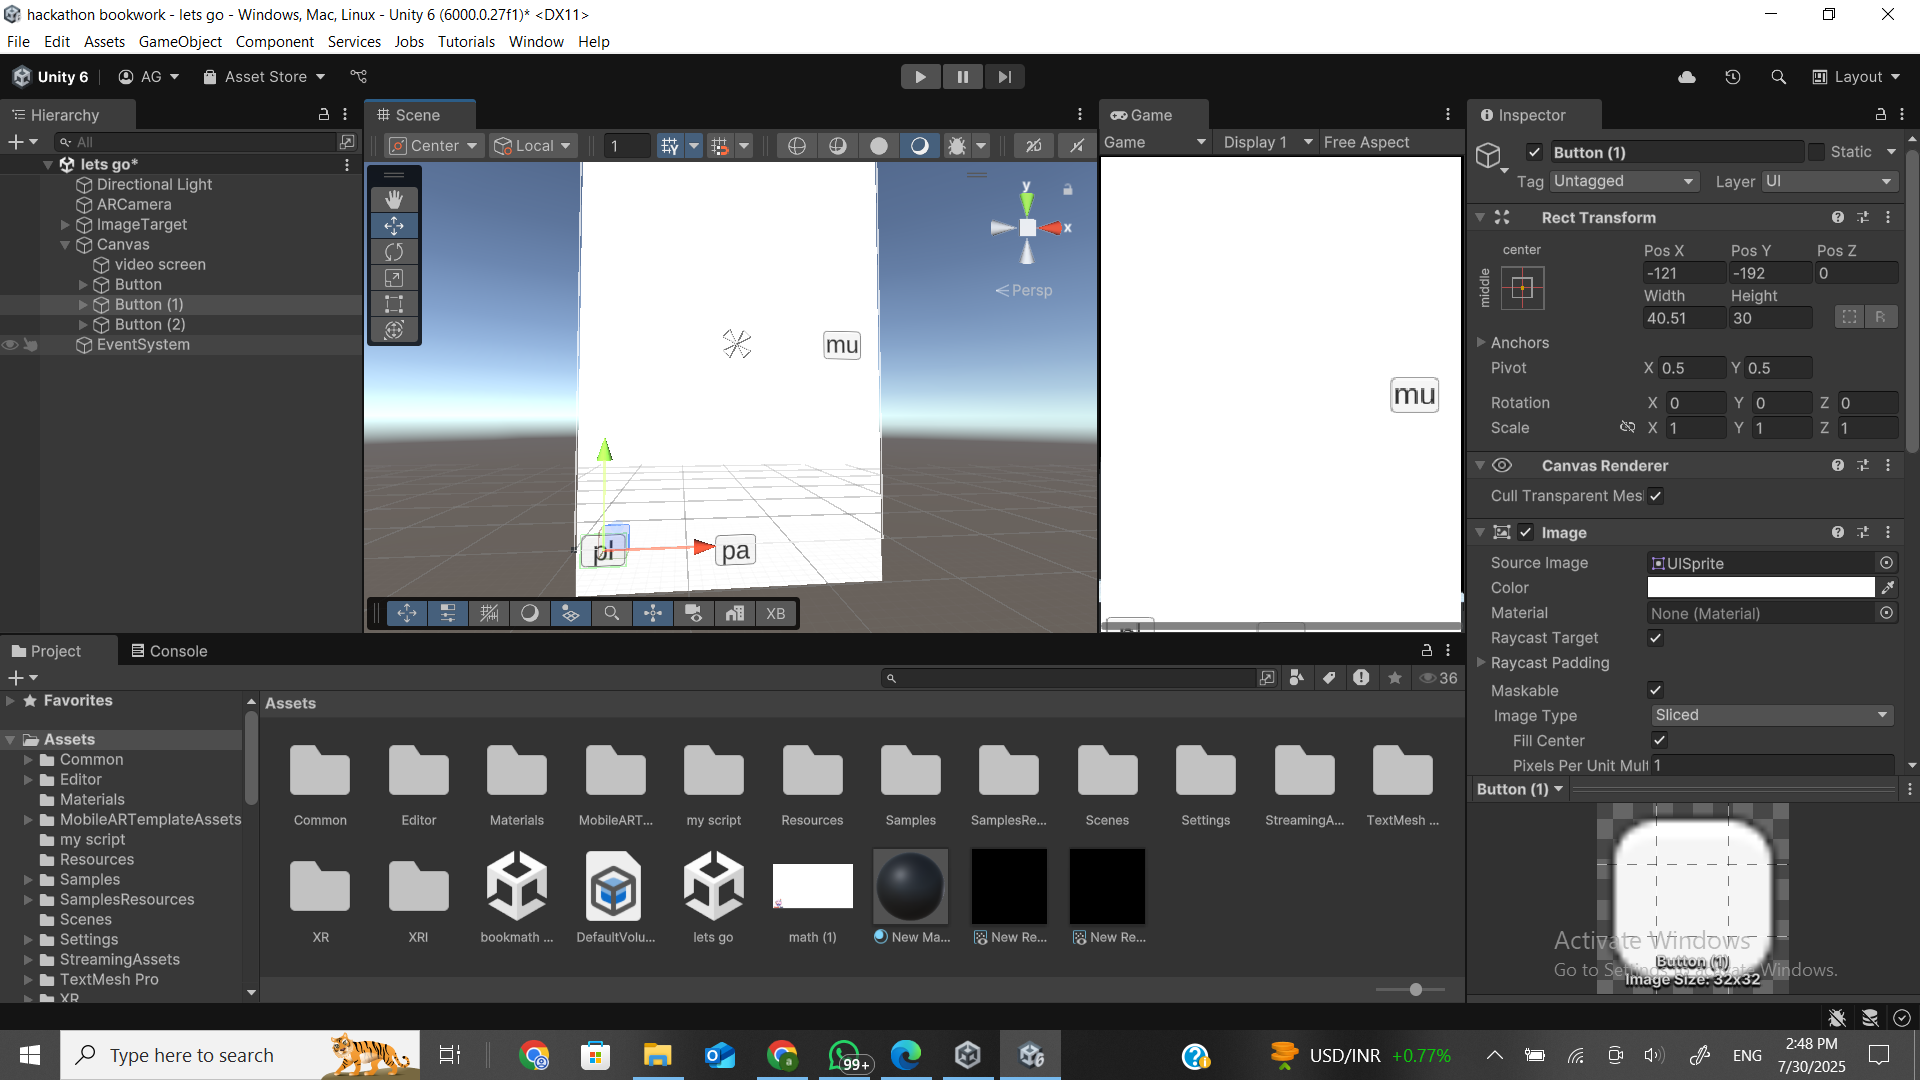Image resolution: width=1920 pixels, height=1080 pixels.
Task: Click the Image color eyedropper icon
Action: click(1887, 588)
